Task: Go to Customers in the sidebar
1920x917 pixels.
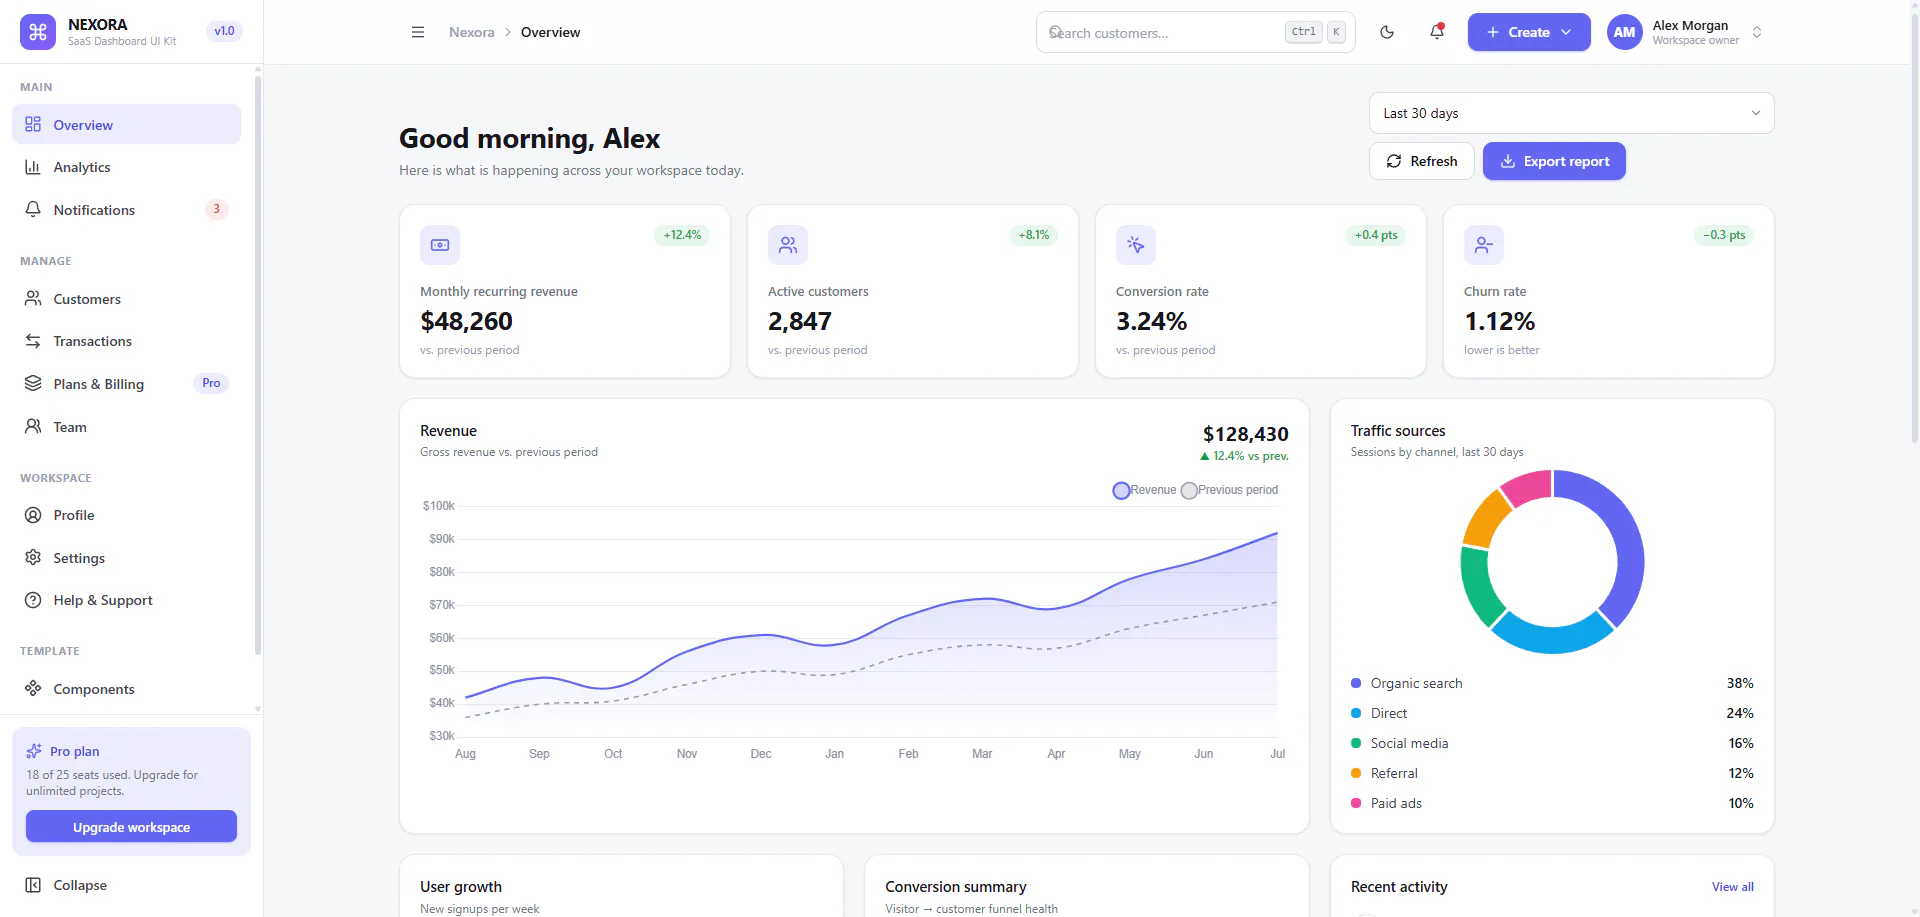Action: [126, 299]
